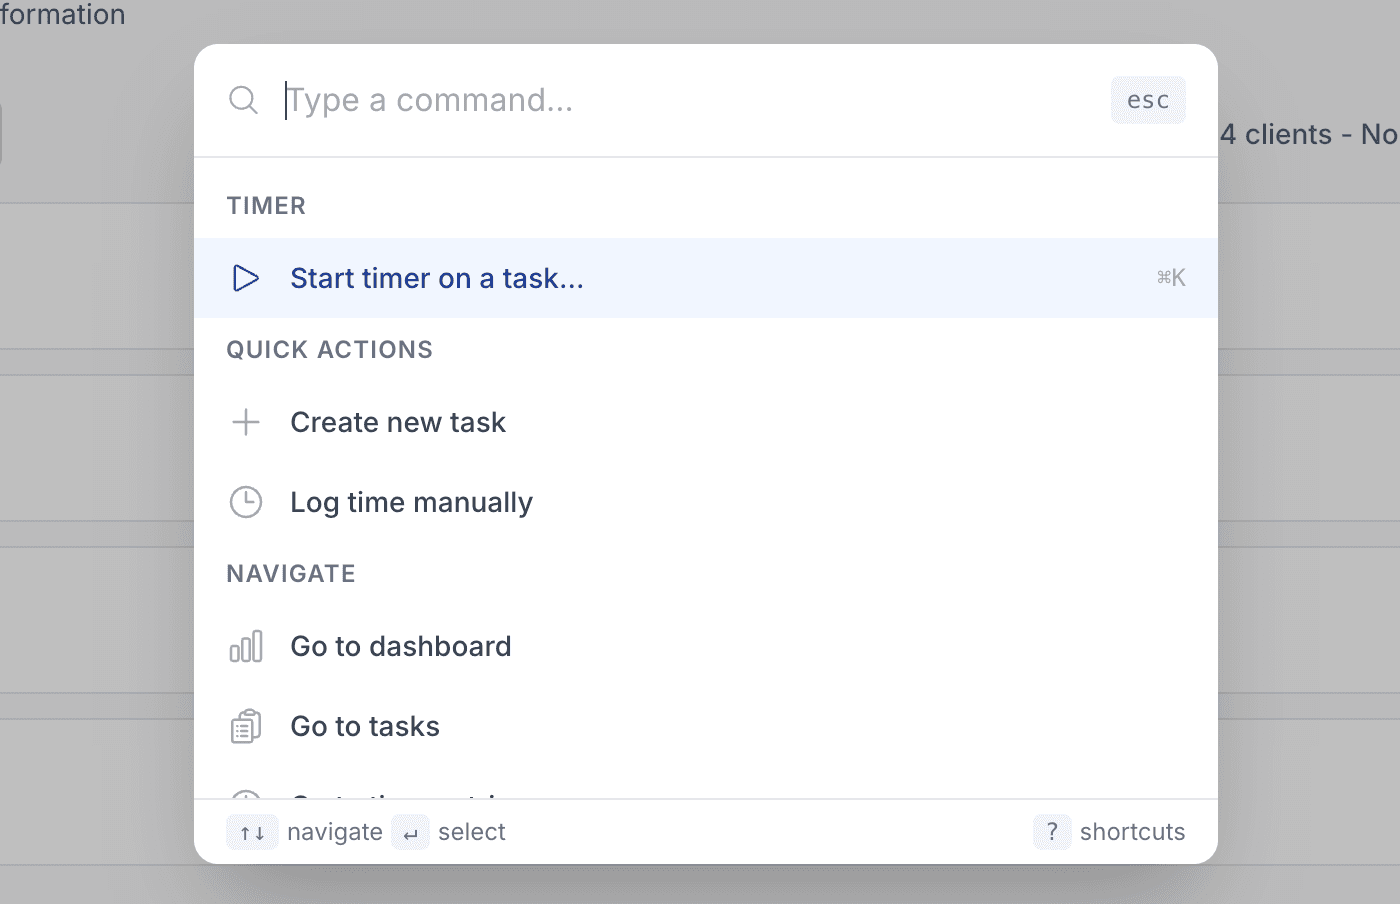This screenshot has width=1400, height=904.
Task: Click the clipboard icon beside Go to tasks
Action: (x=245, y=726)
